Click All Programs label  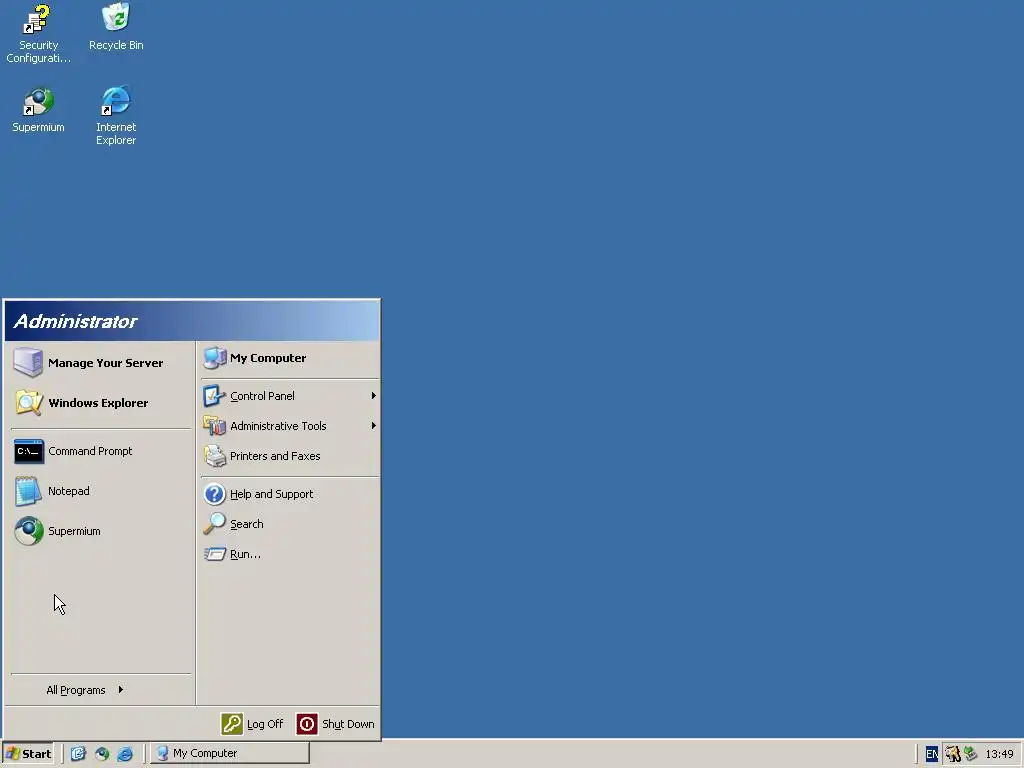[x=76, y=690]
